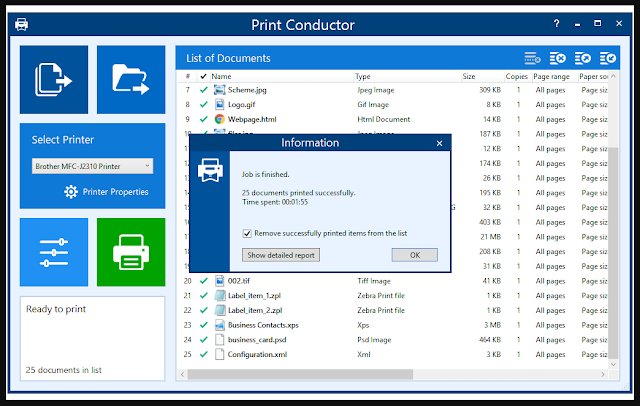Close the Information dialog with X
640x406 pixels.
click(x=439, y=143)
